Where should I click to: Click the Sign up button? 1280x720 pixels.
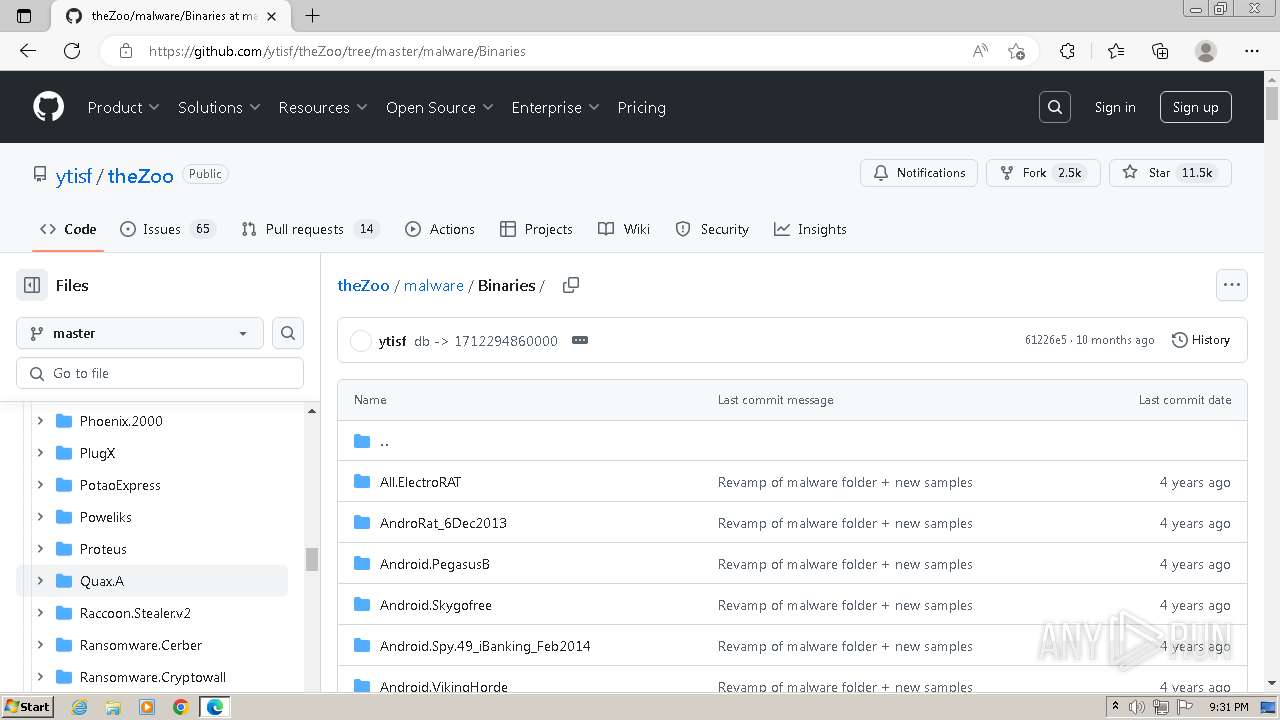click(x=1195, y=107)
